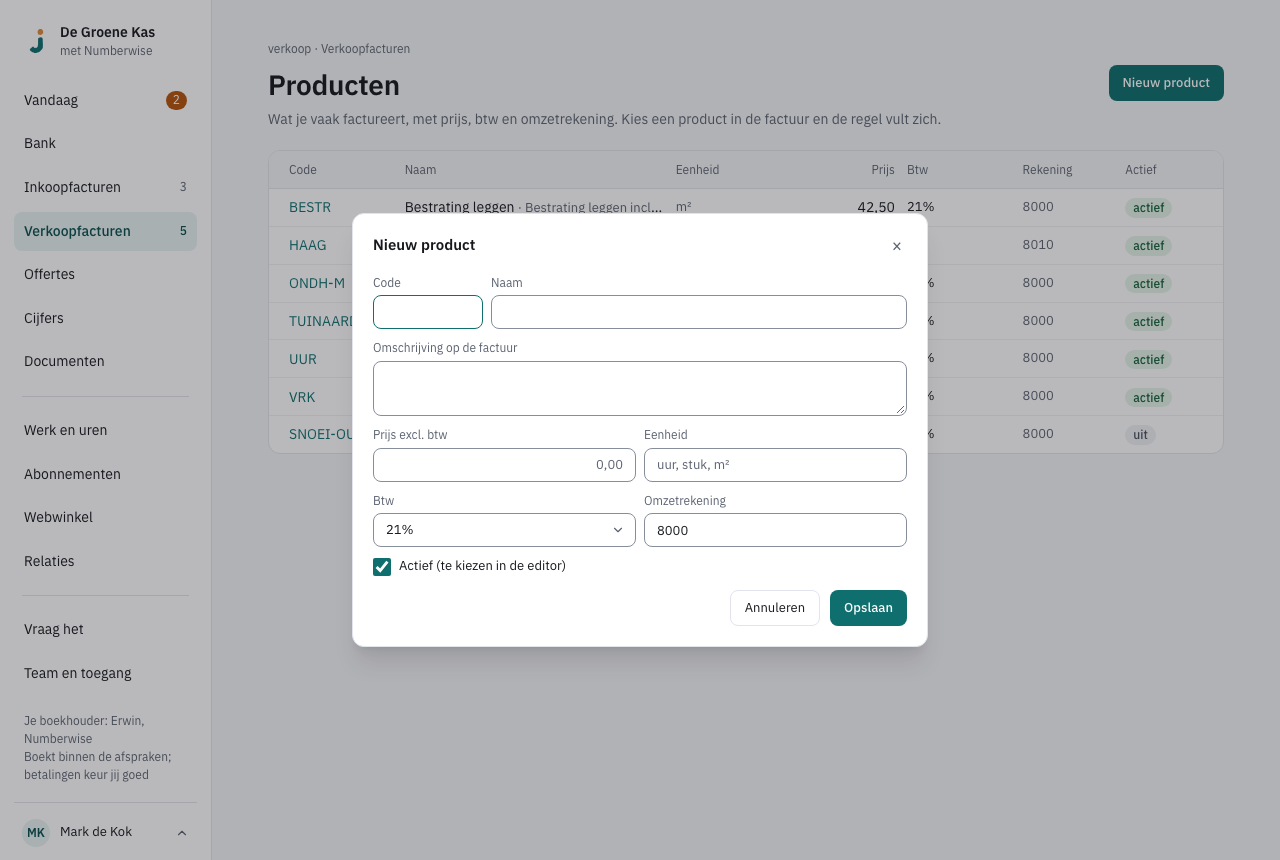Focus the Eenheid input field
Viewport: 1280px width, 860px height.
click(x=775, y=465)
